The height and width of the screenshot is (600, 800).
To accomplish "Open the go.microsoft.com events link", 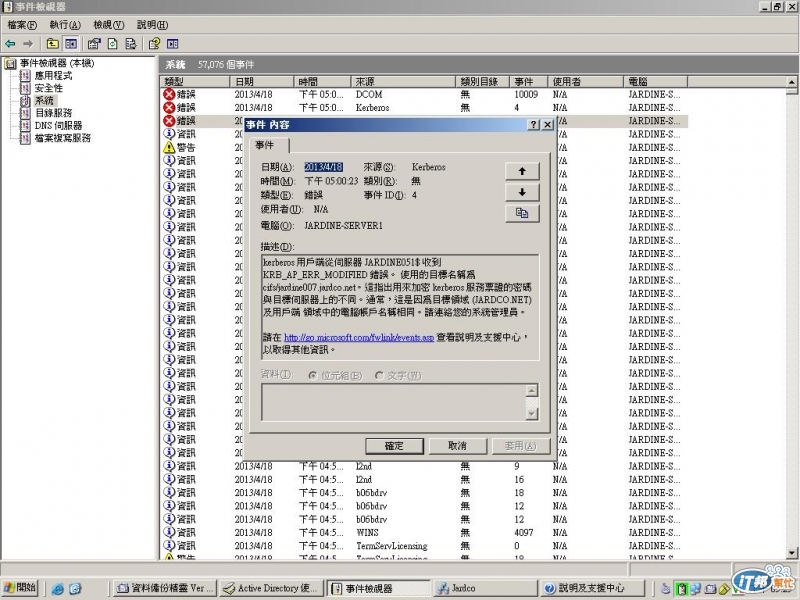I will (359, 337).
